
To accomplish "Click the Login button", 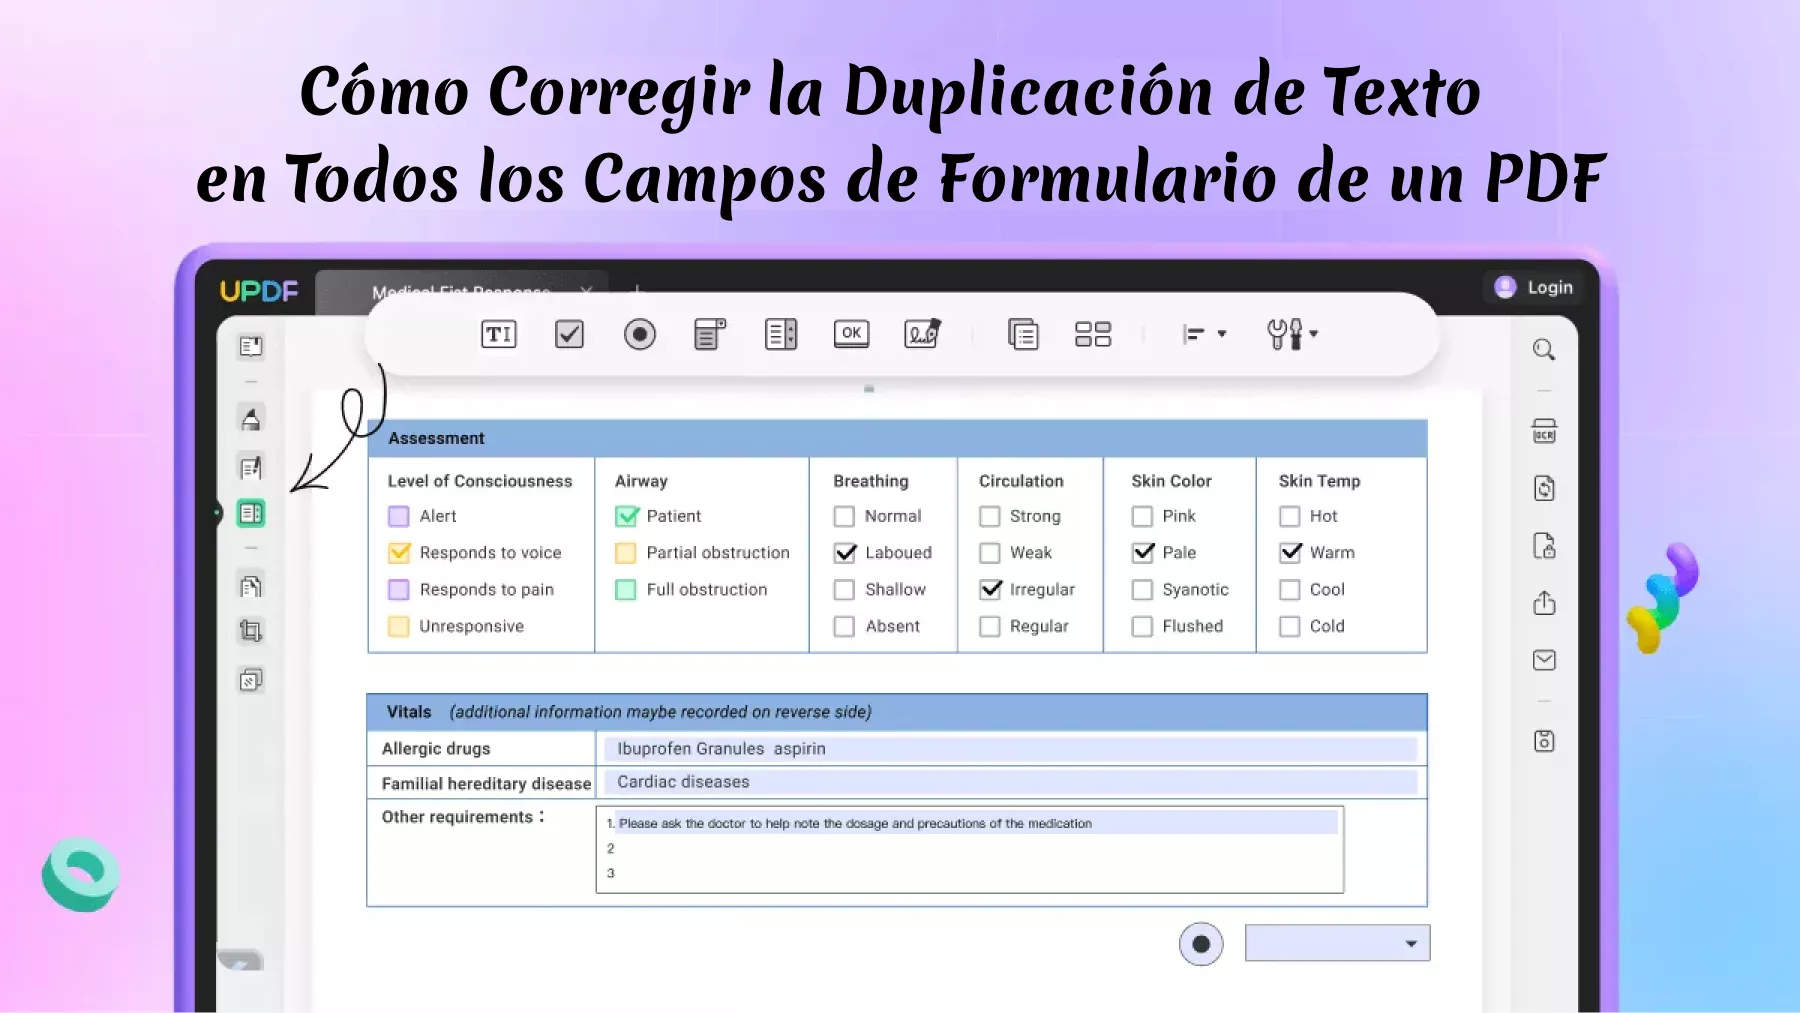I will pyautogui.click(x=1533, y=287).
